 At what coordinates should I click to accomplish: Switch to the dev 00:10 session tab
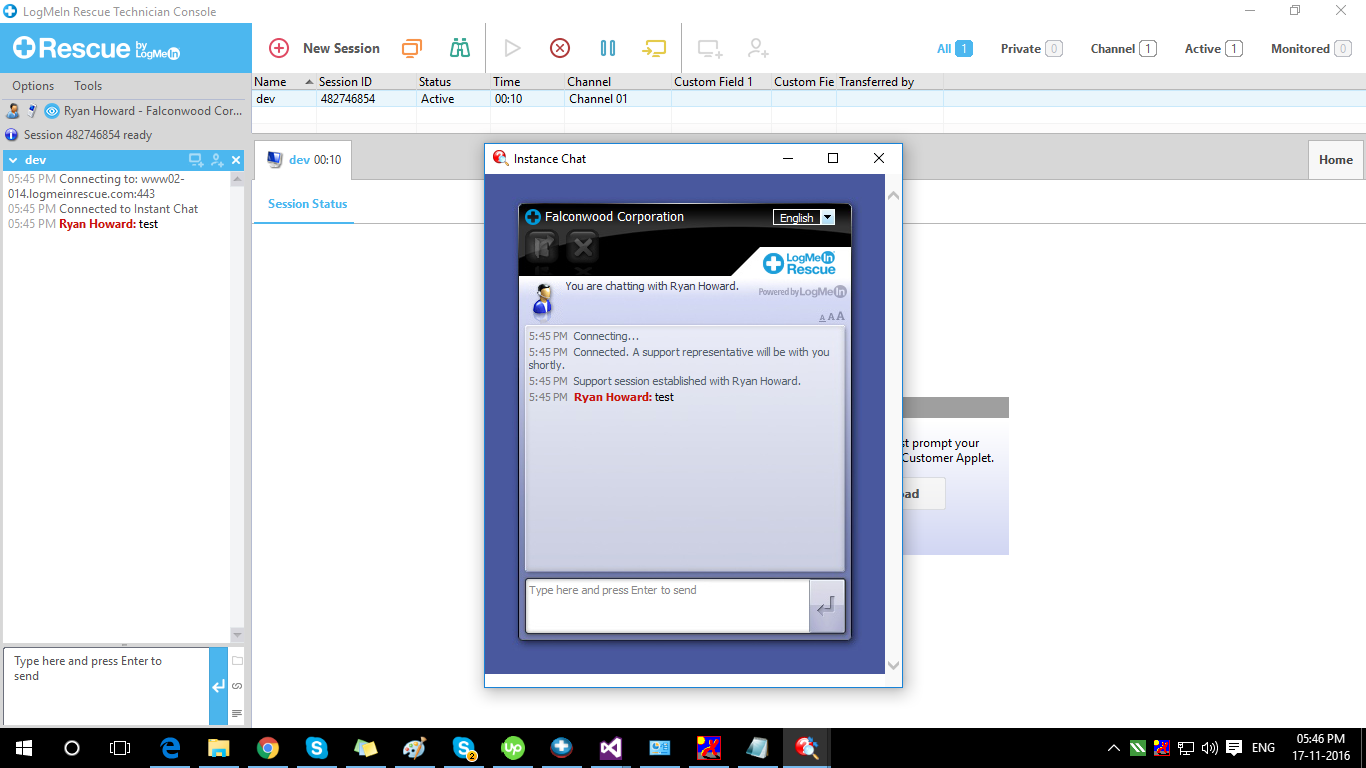point(304,160)
